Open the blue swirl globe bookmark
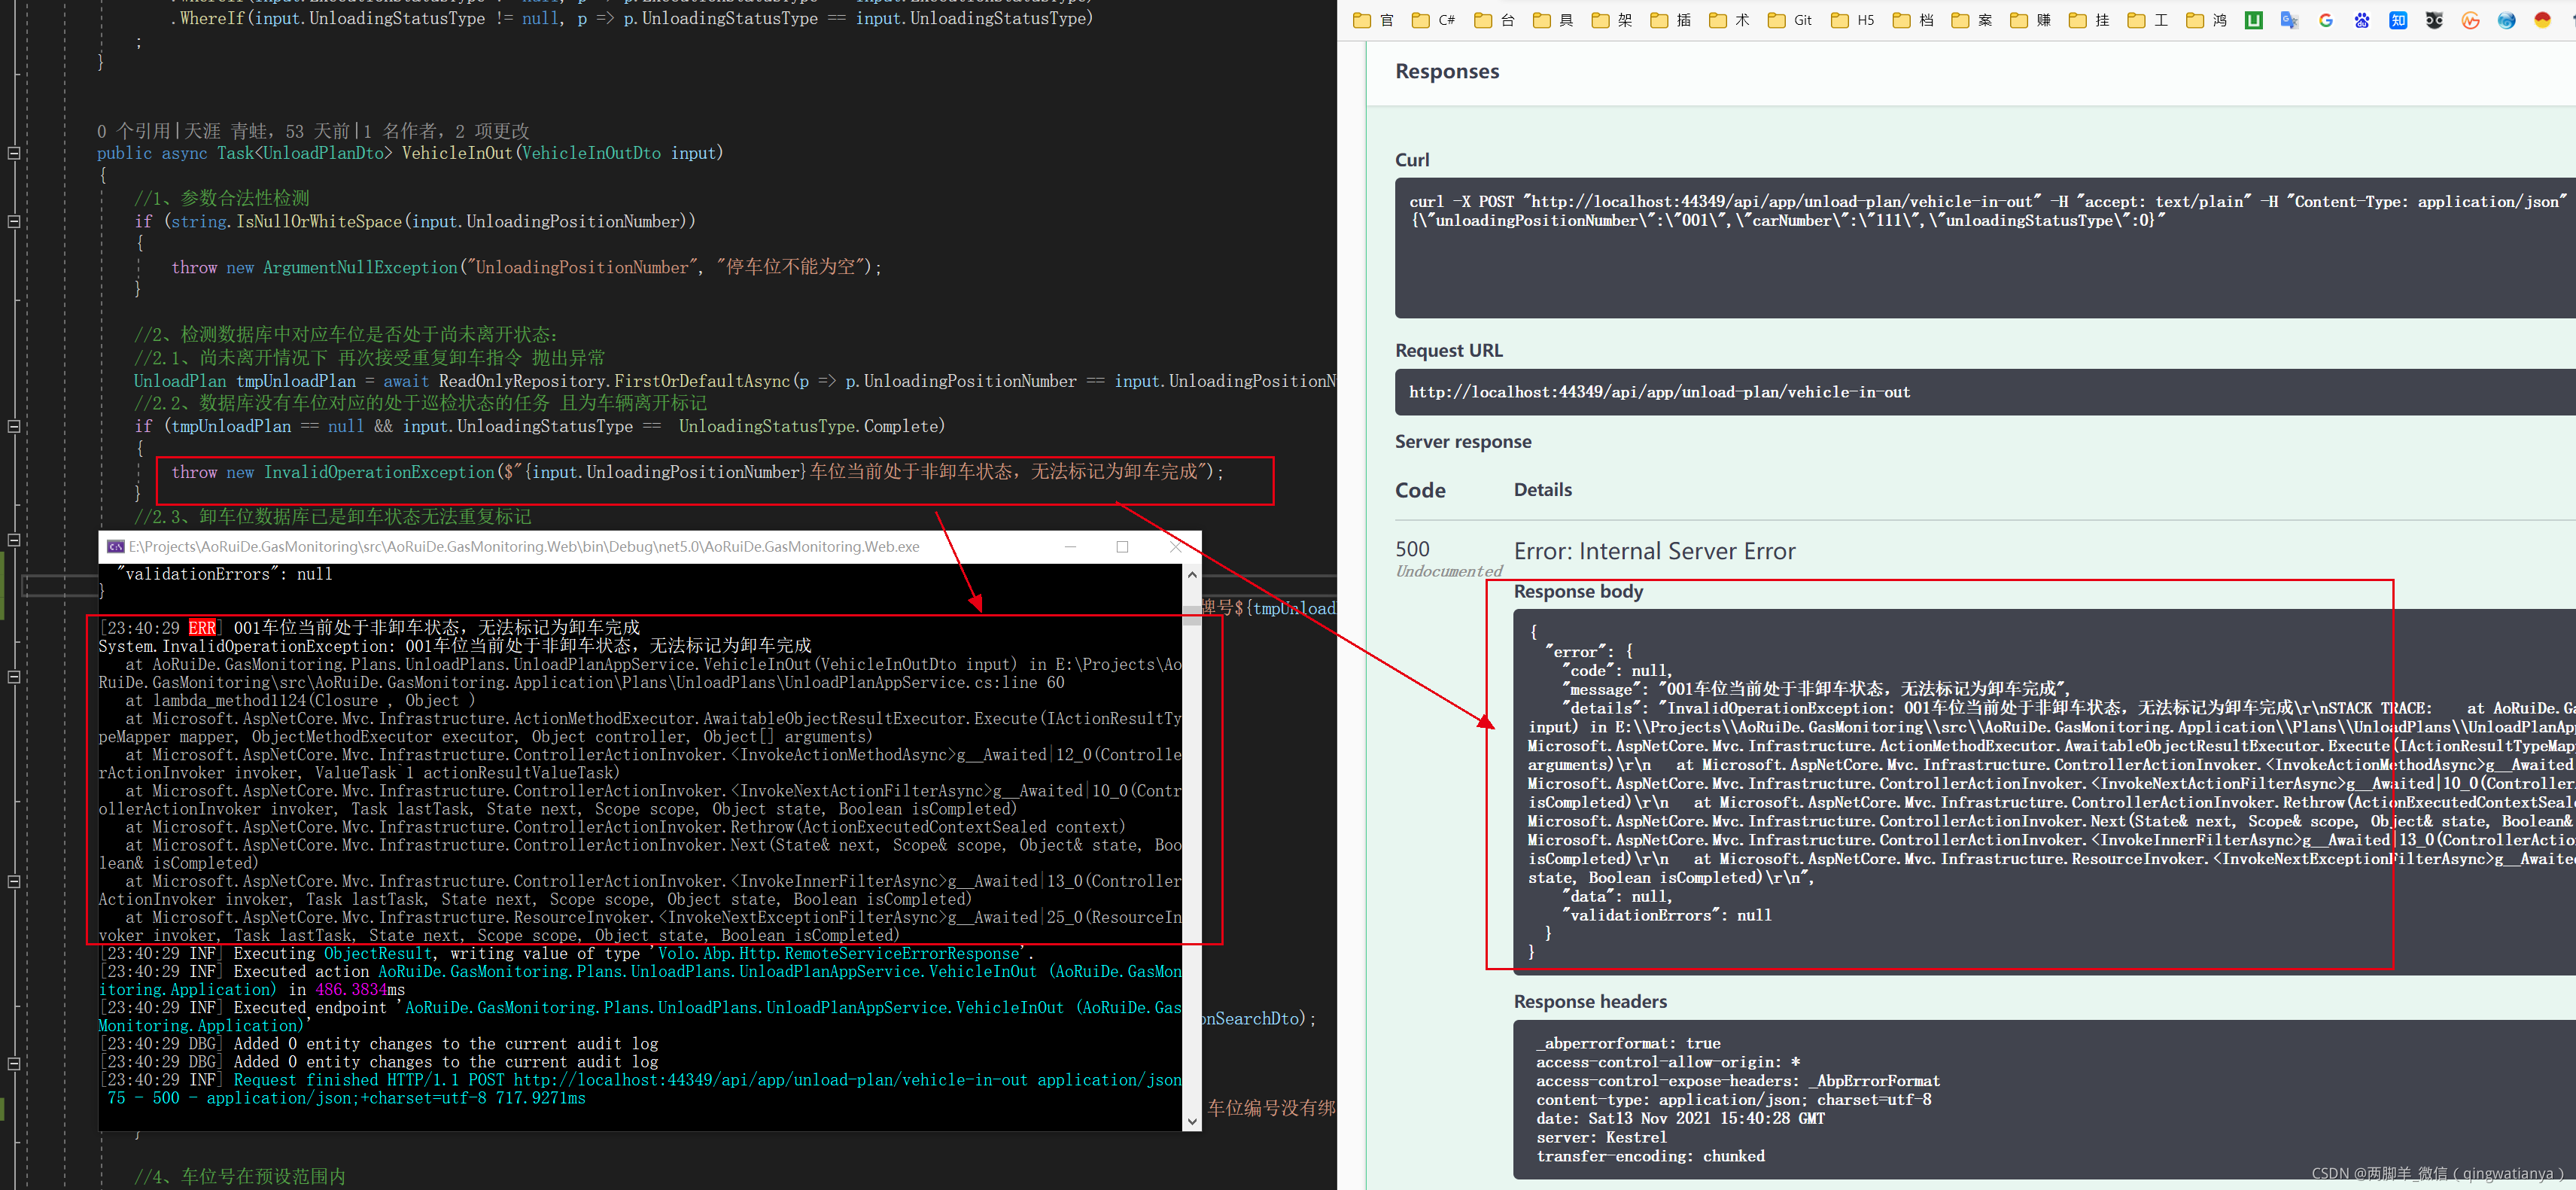Viewport: 2576px width, 1190px height. [x=2506, y=20]
